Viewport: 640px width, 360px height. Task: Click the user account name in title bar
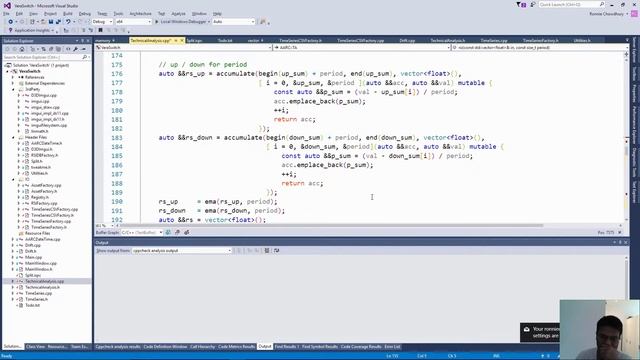click(x=606, y=13)
